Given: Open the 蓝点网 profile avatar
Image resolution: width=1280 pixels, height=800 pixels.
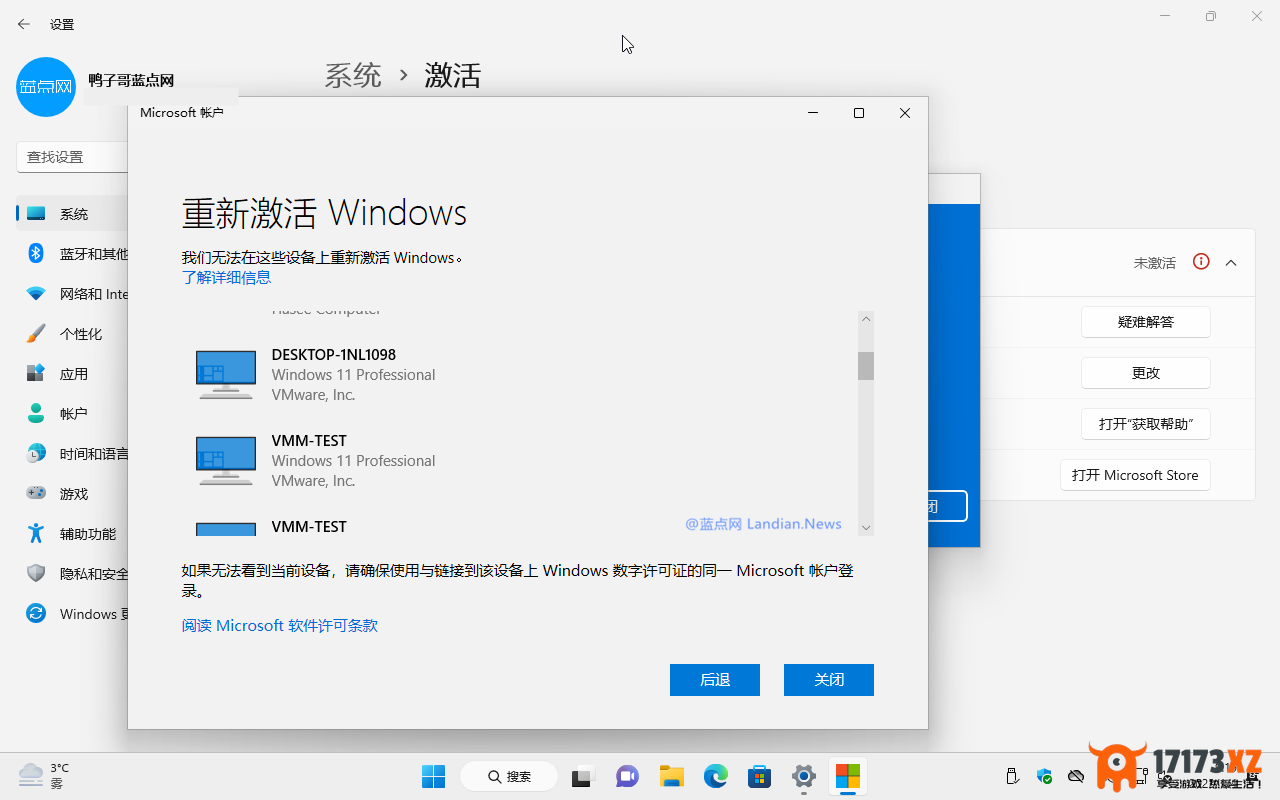Looking at the screenshot, I should pyautogui.click(x=46, y=87).
